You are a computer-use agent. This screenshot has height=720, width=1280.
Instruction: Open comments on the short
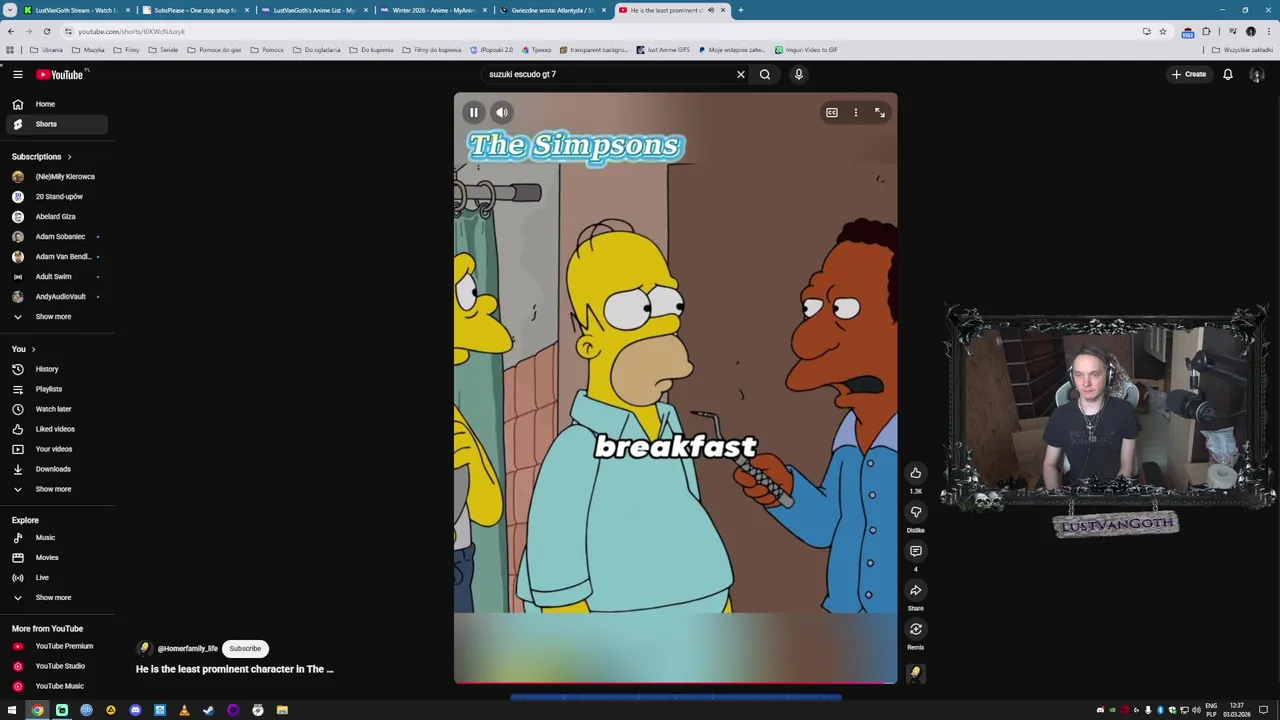(915, 551)
